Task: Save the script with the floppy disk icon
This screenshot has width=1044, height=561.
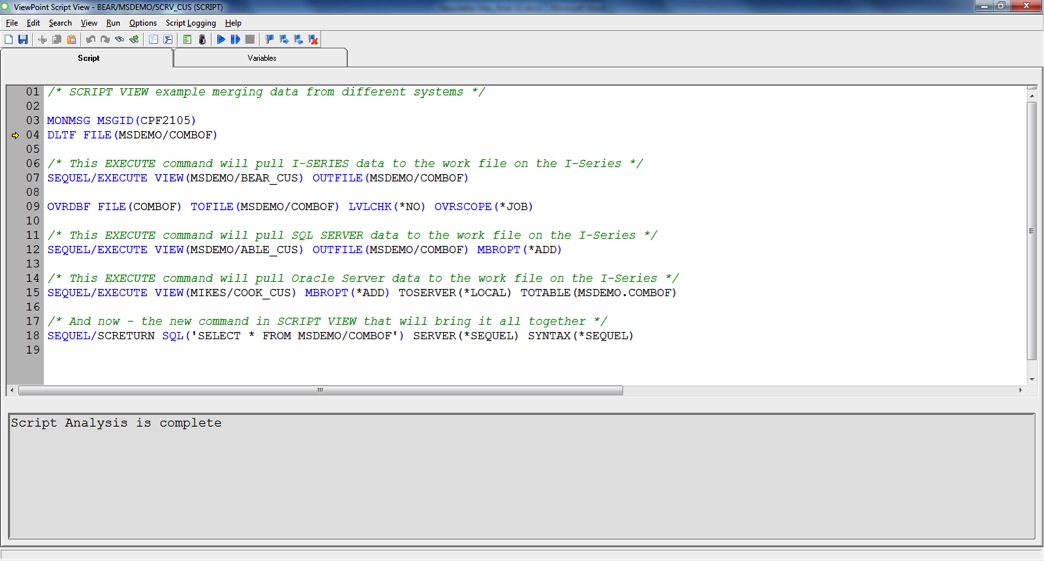Action: (x=23, y=40)
